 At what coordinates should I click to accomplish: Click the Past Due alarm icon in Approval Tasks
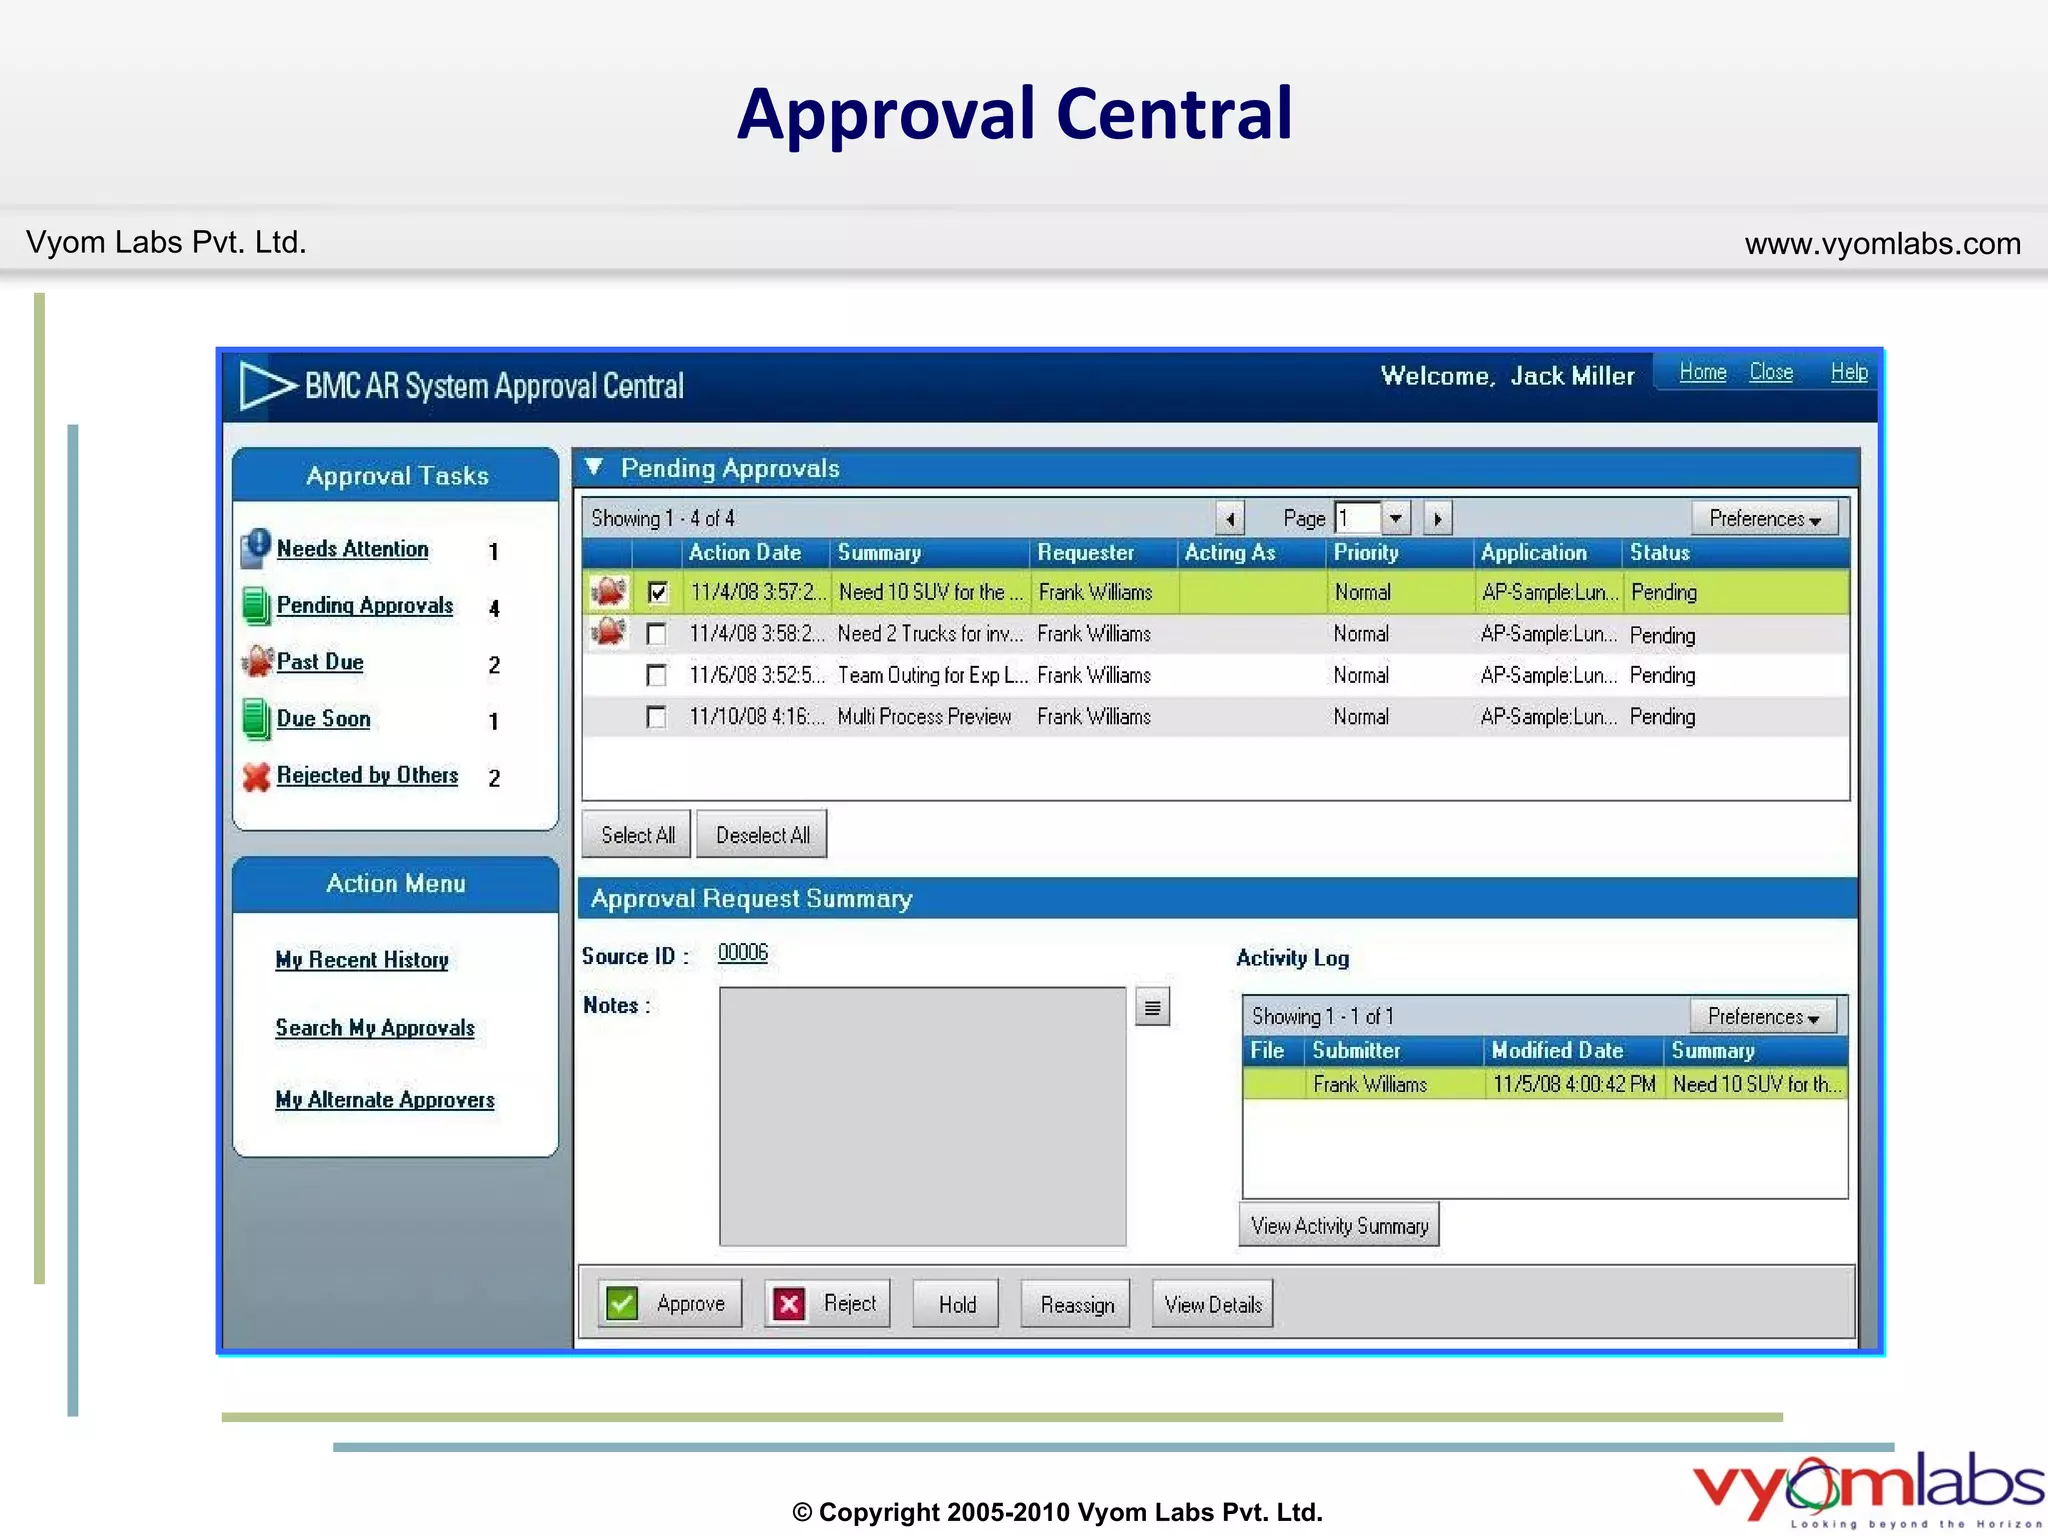click(257, 662)
